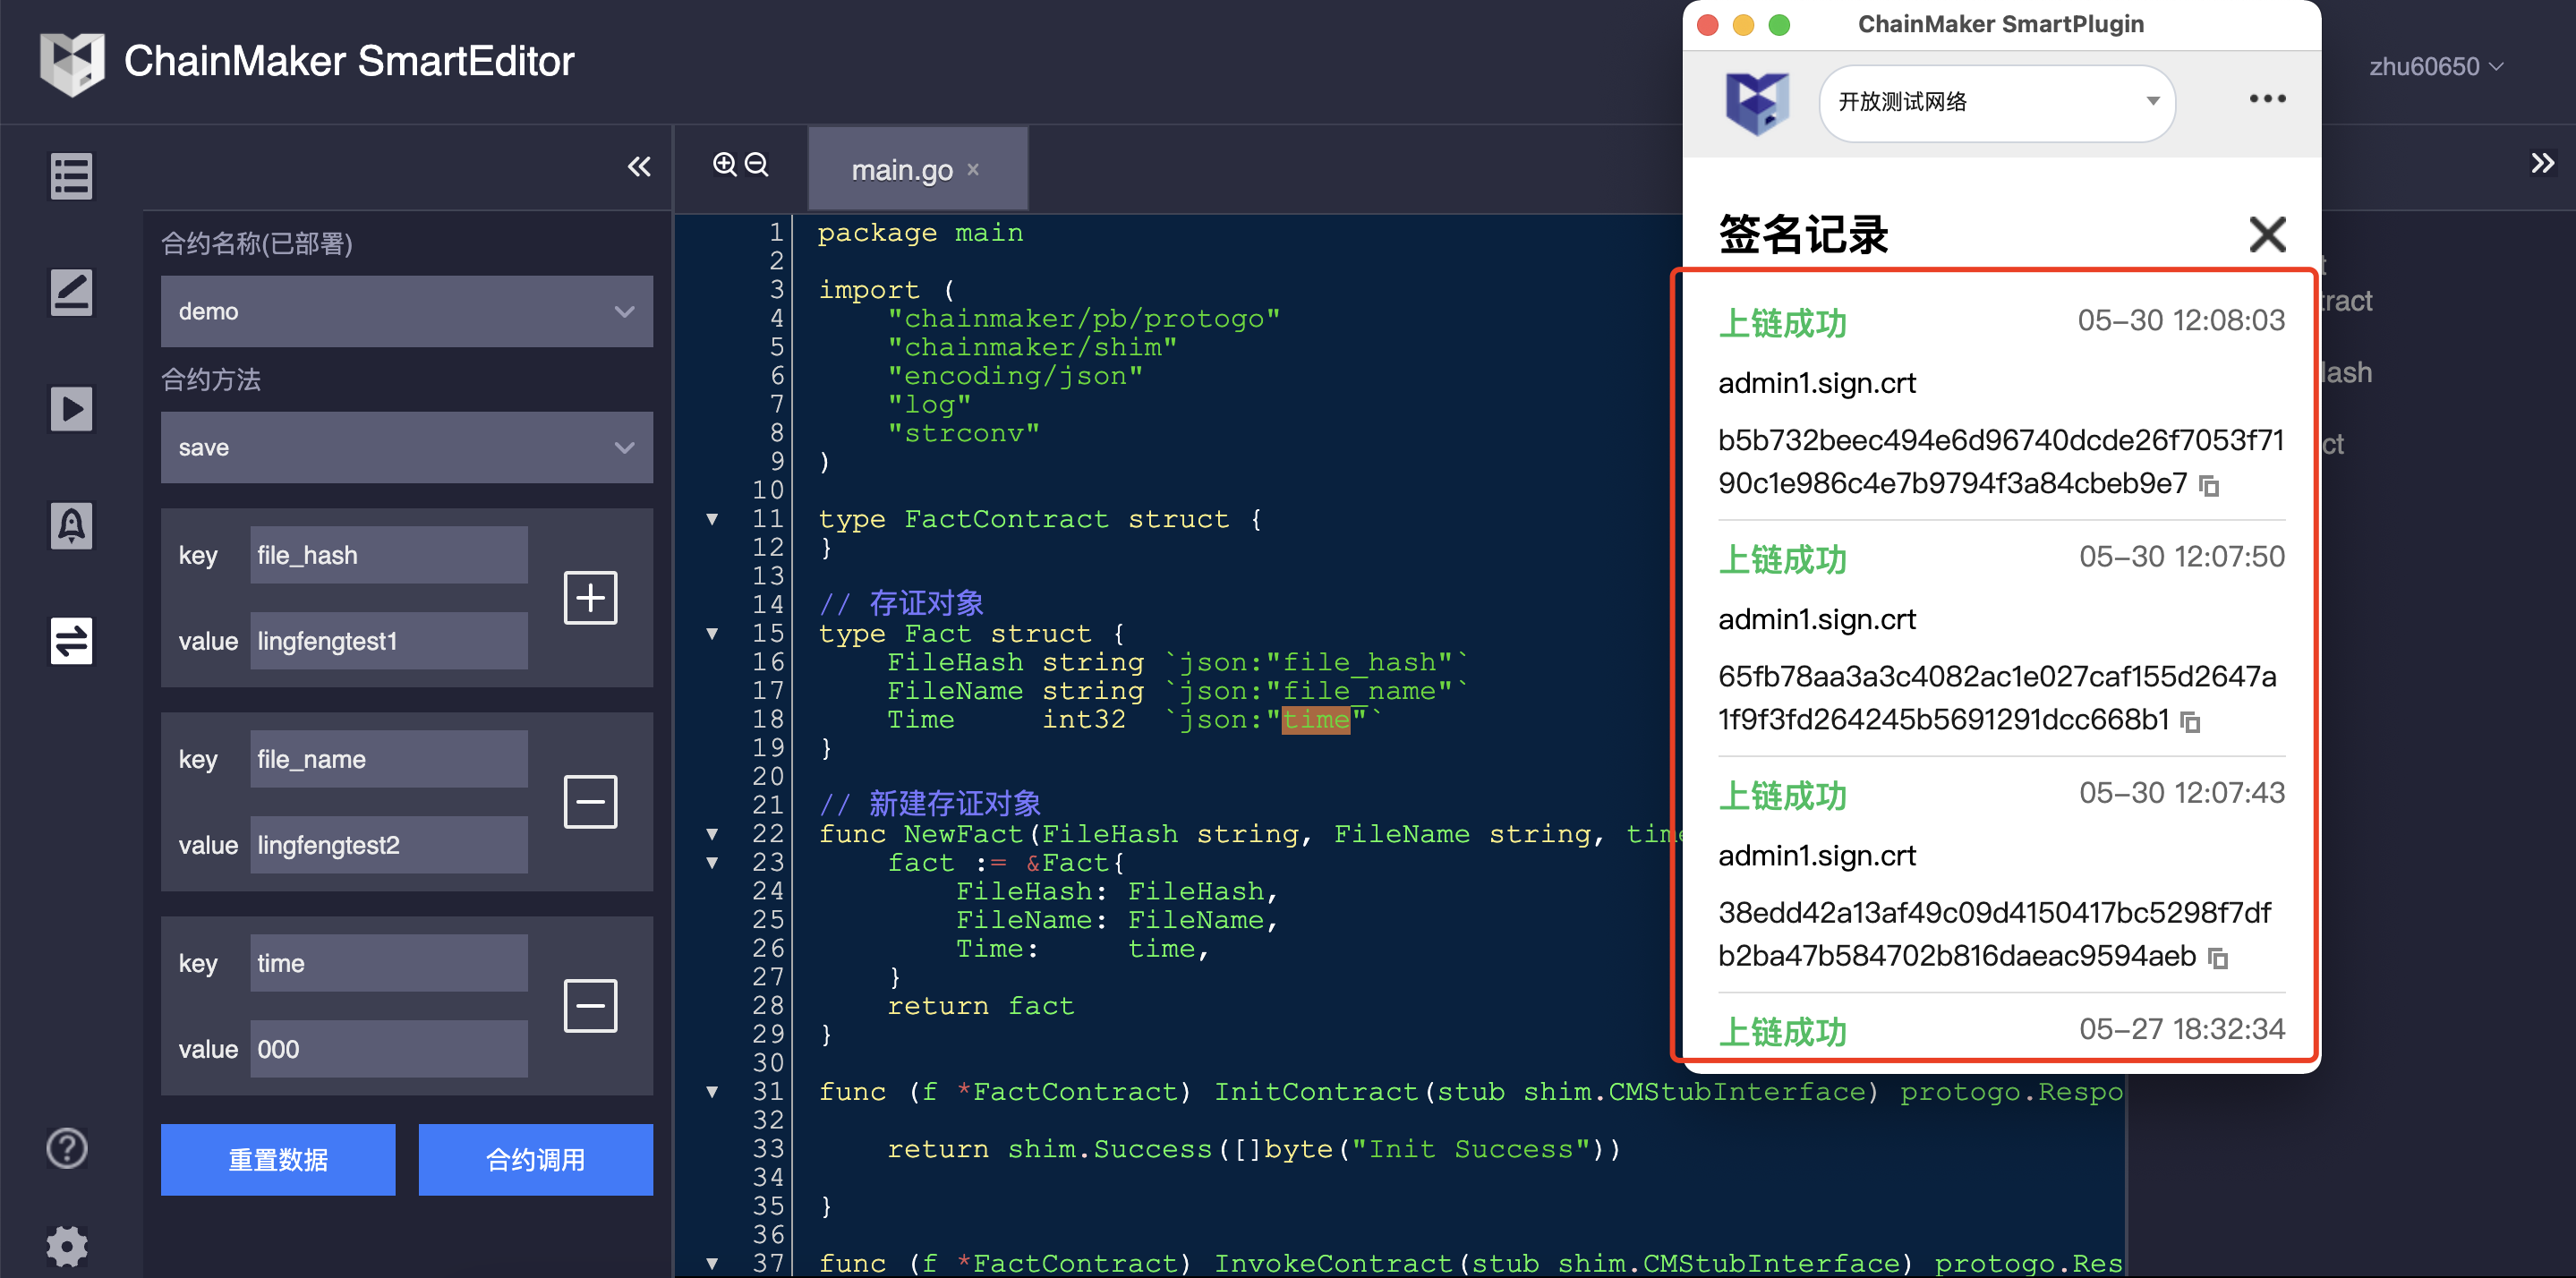
Task: Collapse the left panel with double chevron
Action: (x=639, y=167)
